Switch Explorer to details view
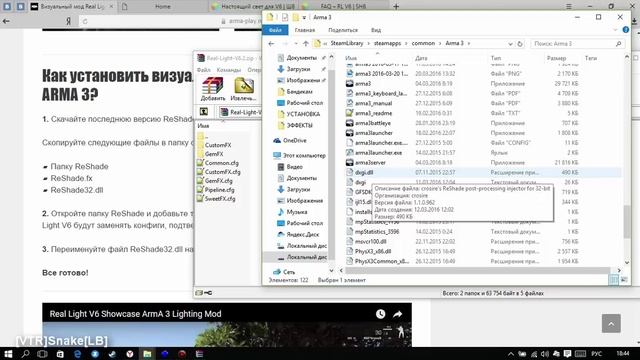Image resolution: width=640 pixels, height=360 pixels. pyautogui.click(x=613, y=280)
